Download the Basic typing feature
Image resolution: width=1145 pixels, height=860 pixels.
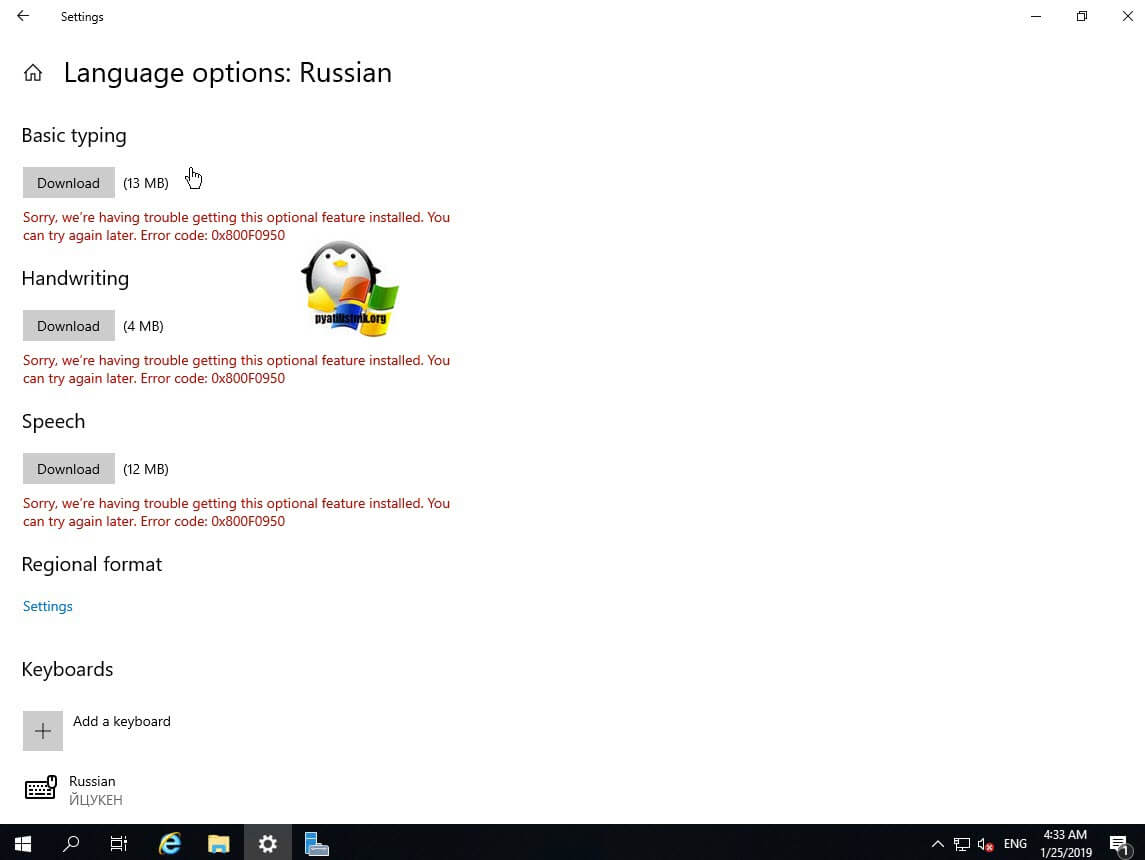[x=68, y=183]
